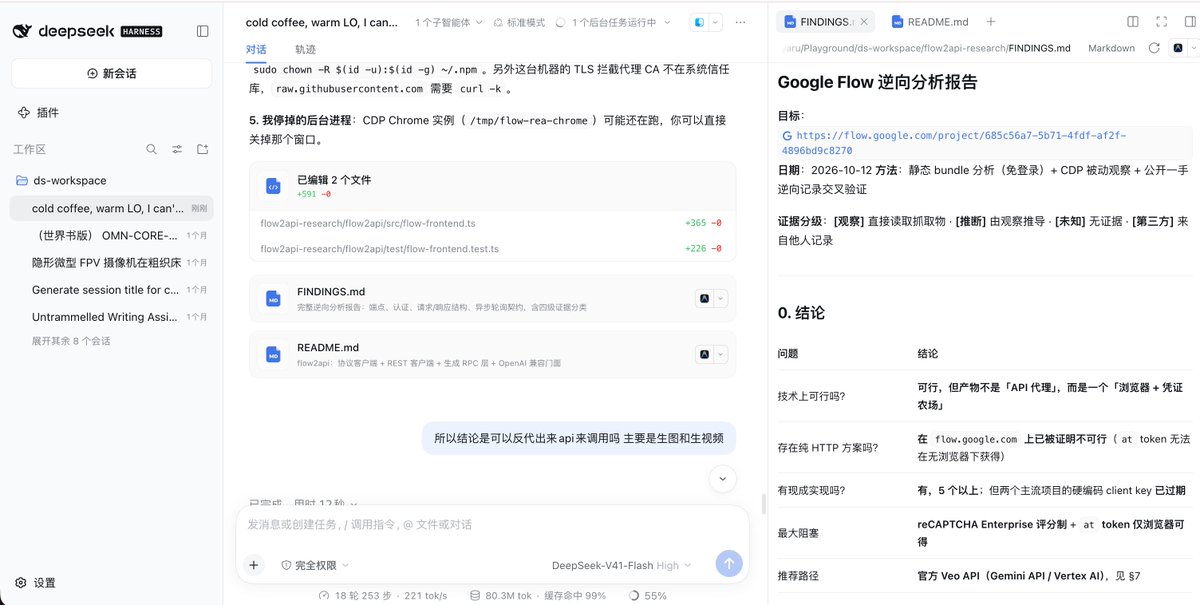Screen dimensions: 1200x605
Task: Open flow-frontend.ts edited file row
Action: (492, 223)
